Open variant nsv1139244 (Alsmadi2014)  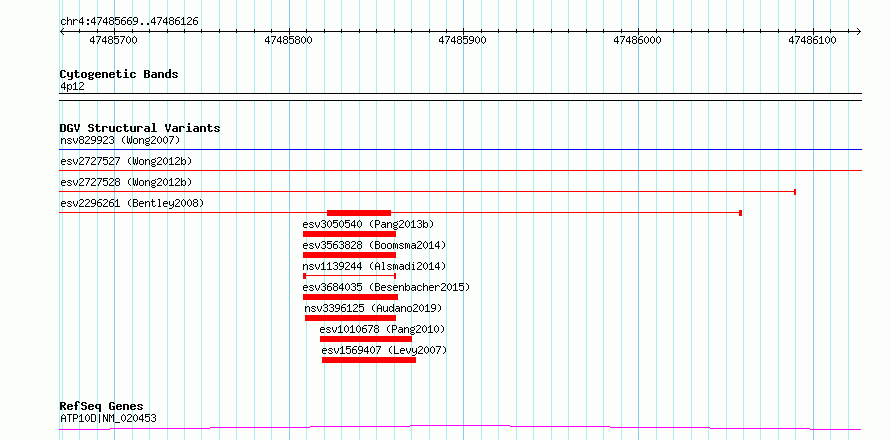pos(375,266)
